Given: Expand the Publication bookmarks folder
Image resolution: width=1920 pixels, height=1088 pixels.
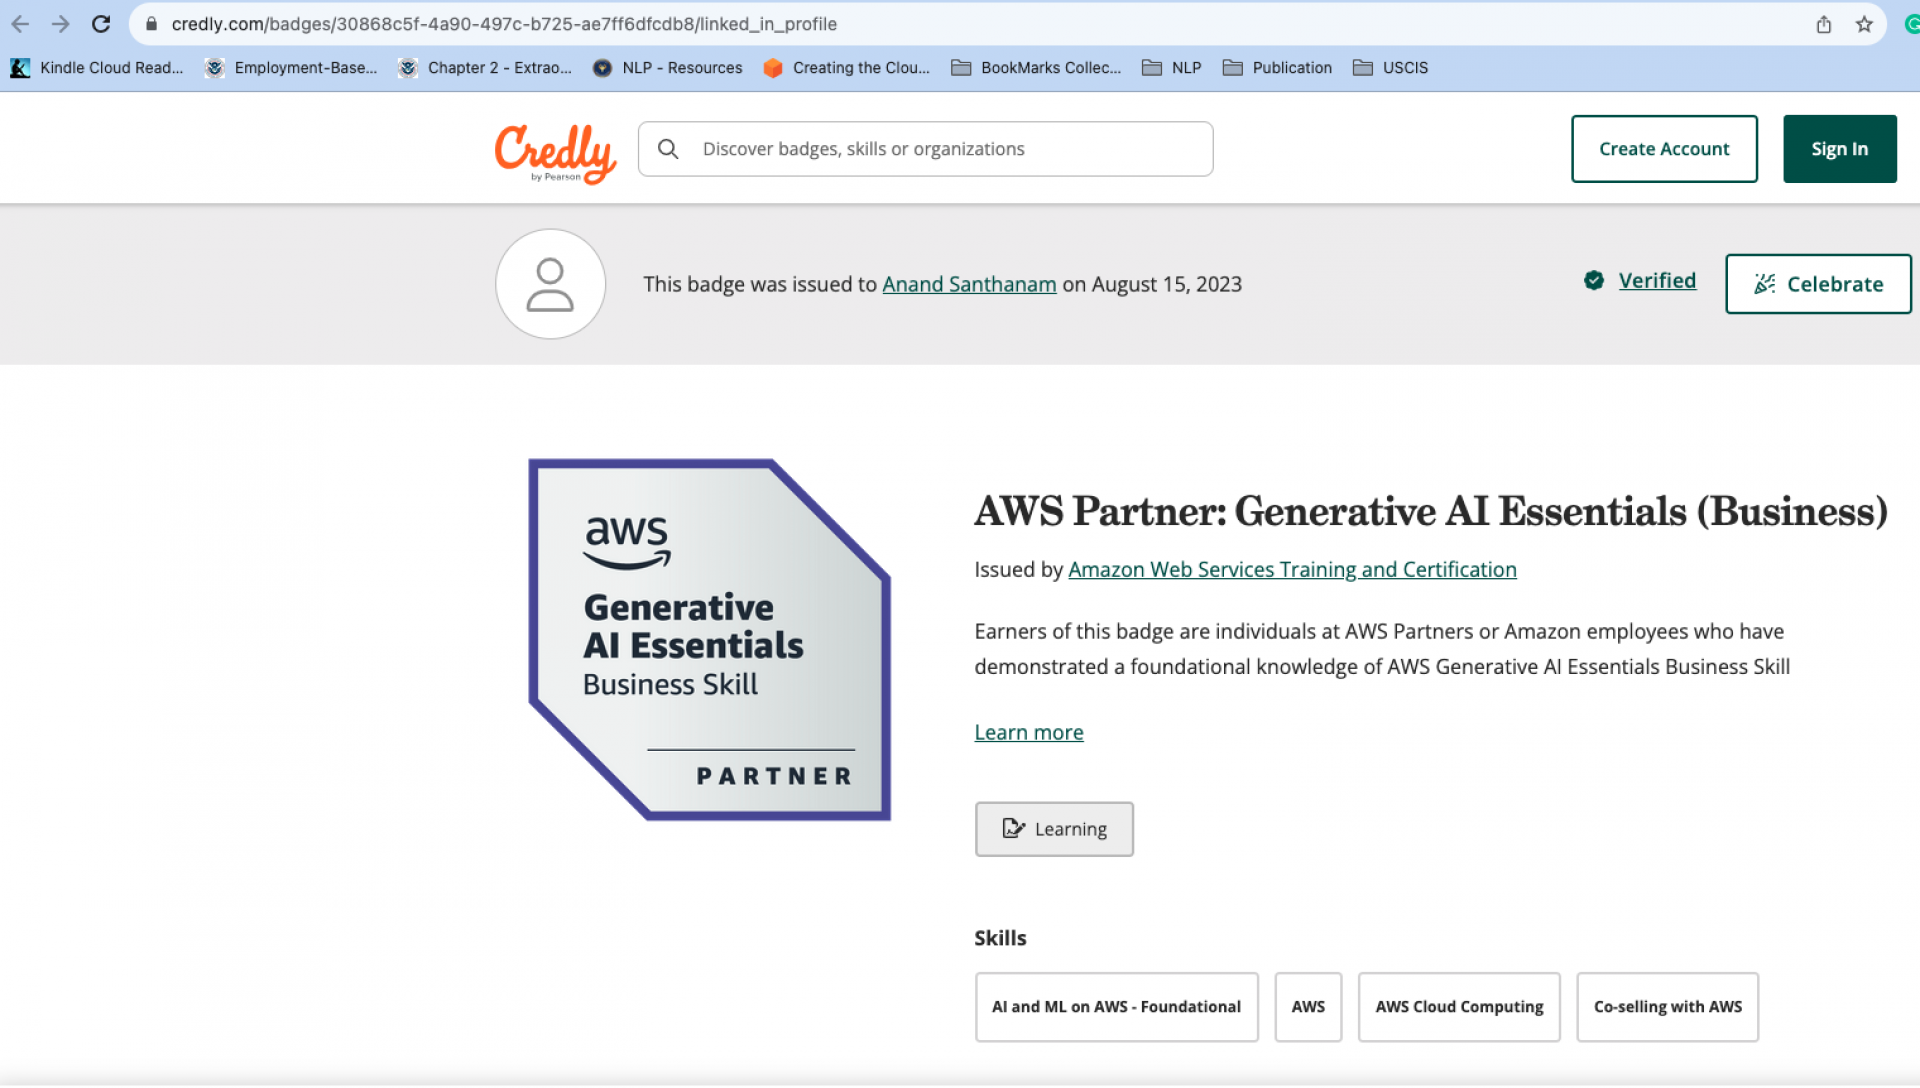Looking at the screenshot, I should pos(1278,67).
